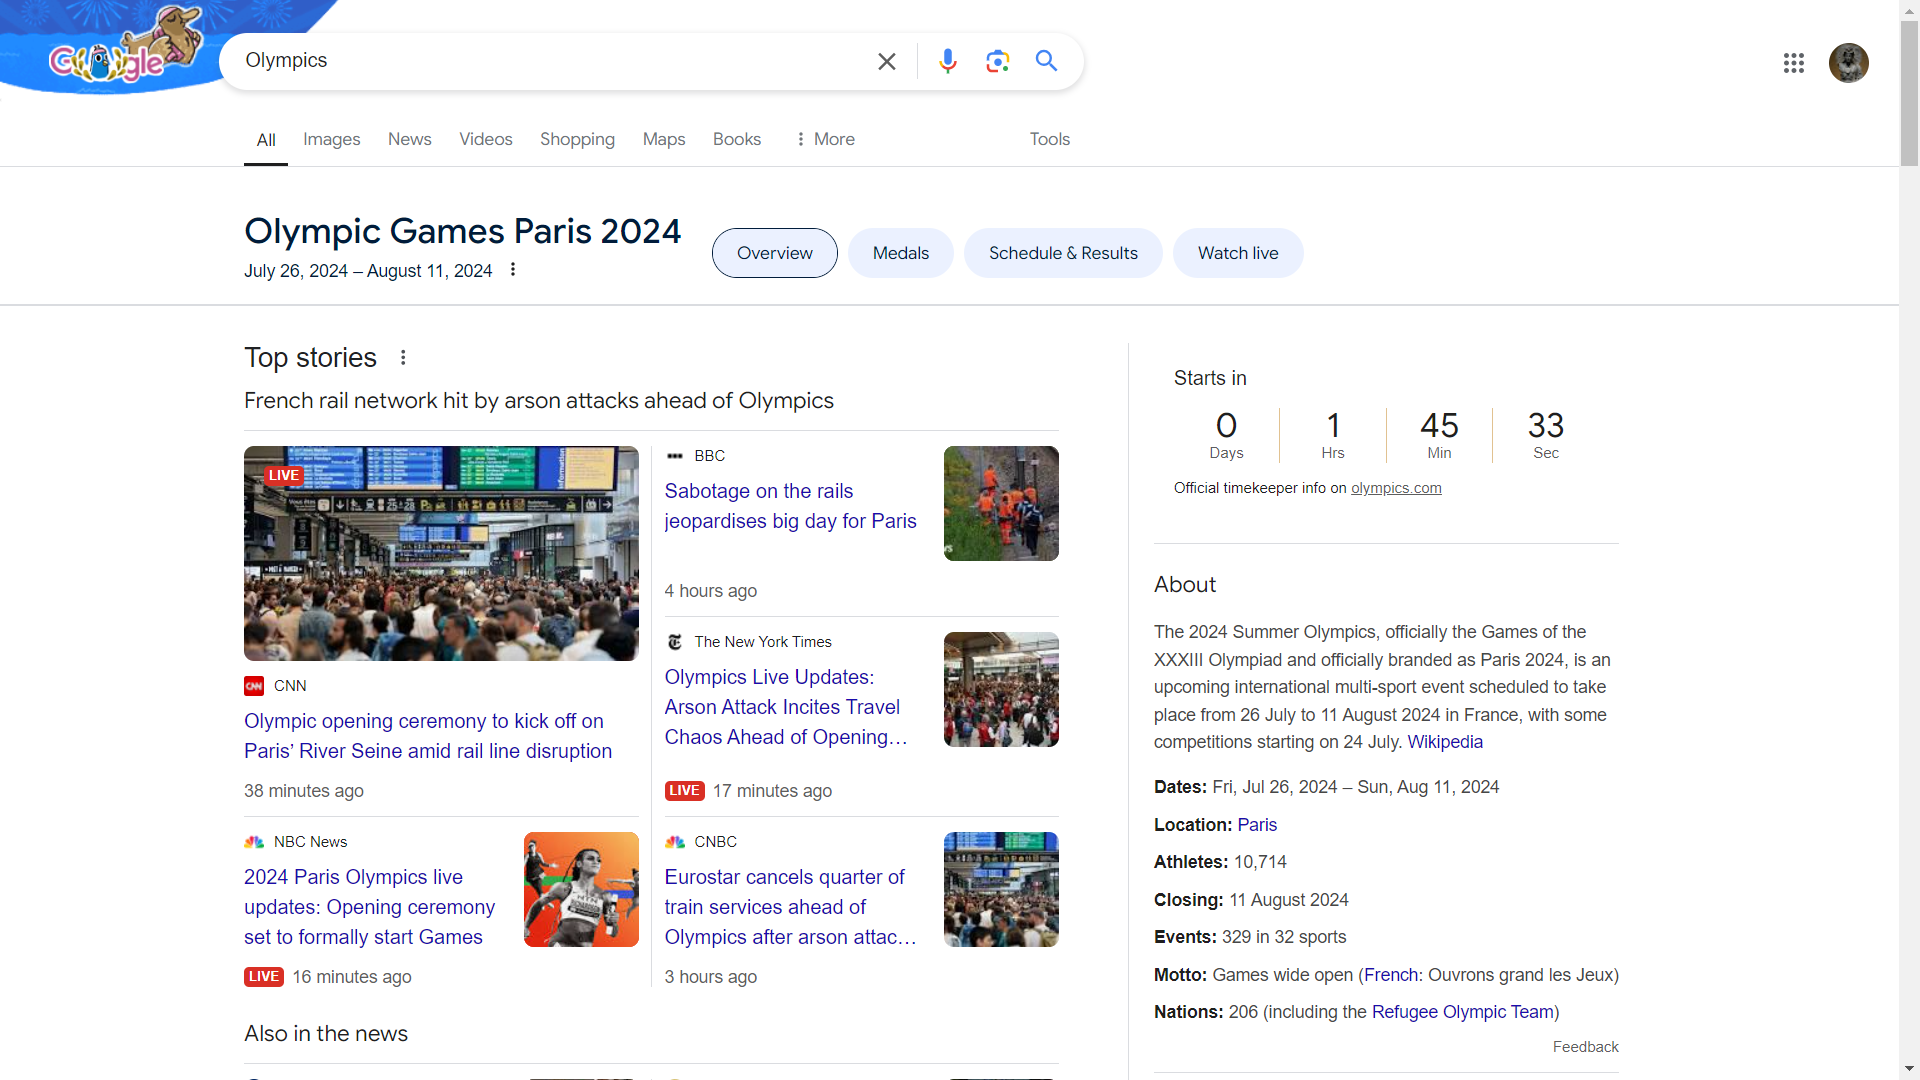Open NYT Olympics Live Updates article
The image size is (1920, 1080).
click(787, 707)
